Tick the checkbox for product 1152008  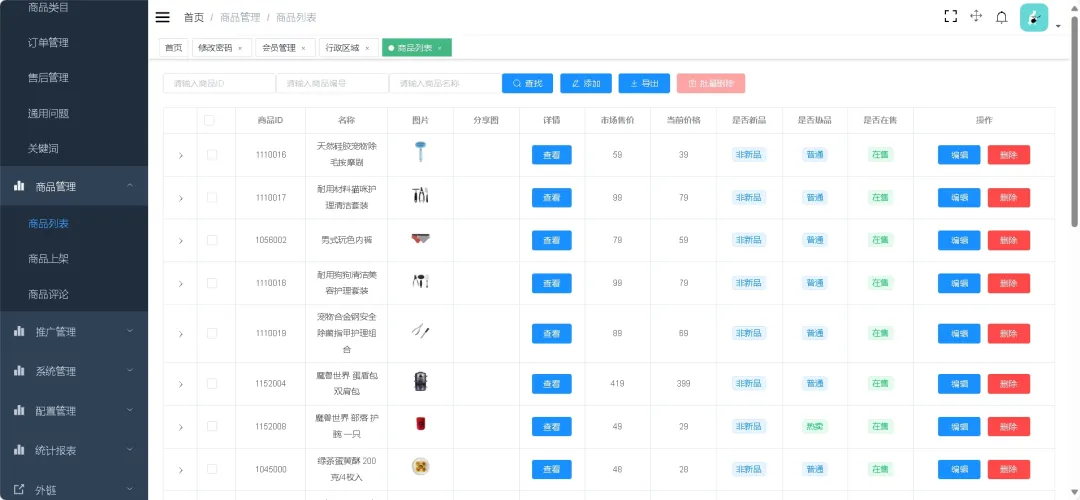211,426
